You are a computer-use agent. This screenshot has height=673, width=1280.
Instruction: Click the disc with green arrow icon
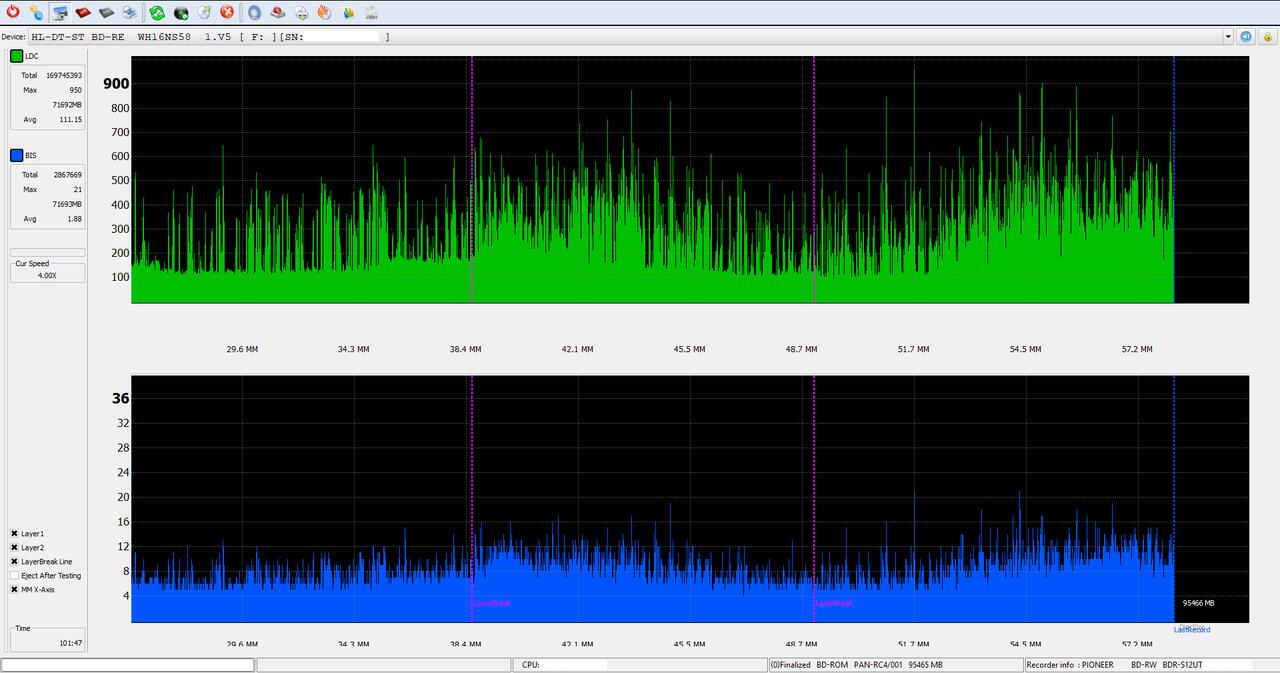coord(204,12)
